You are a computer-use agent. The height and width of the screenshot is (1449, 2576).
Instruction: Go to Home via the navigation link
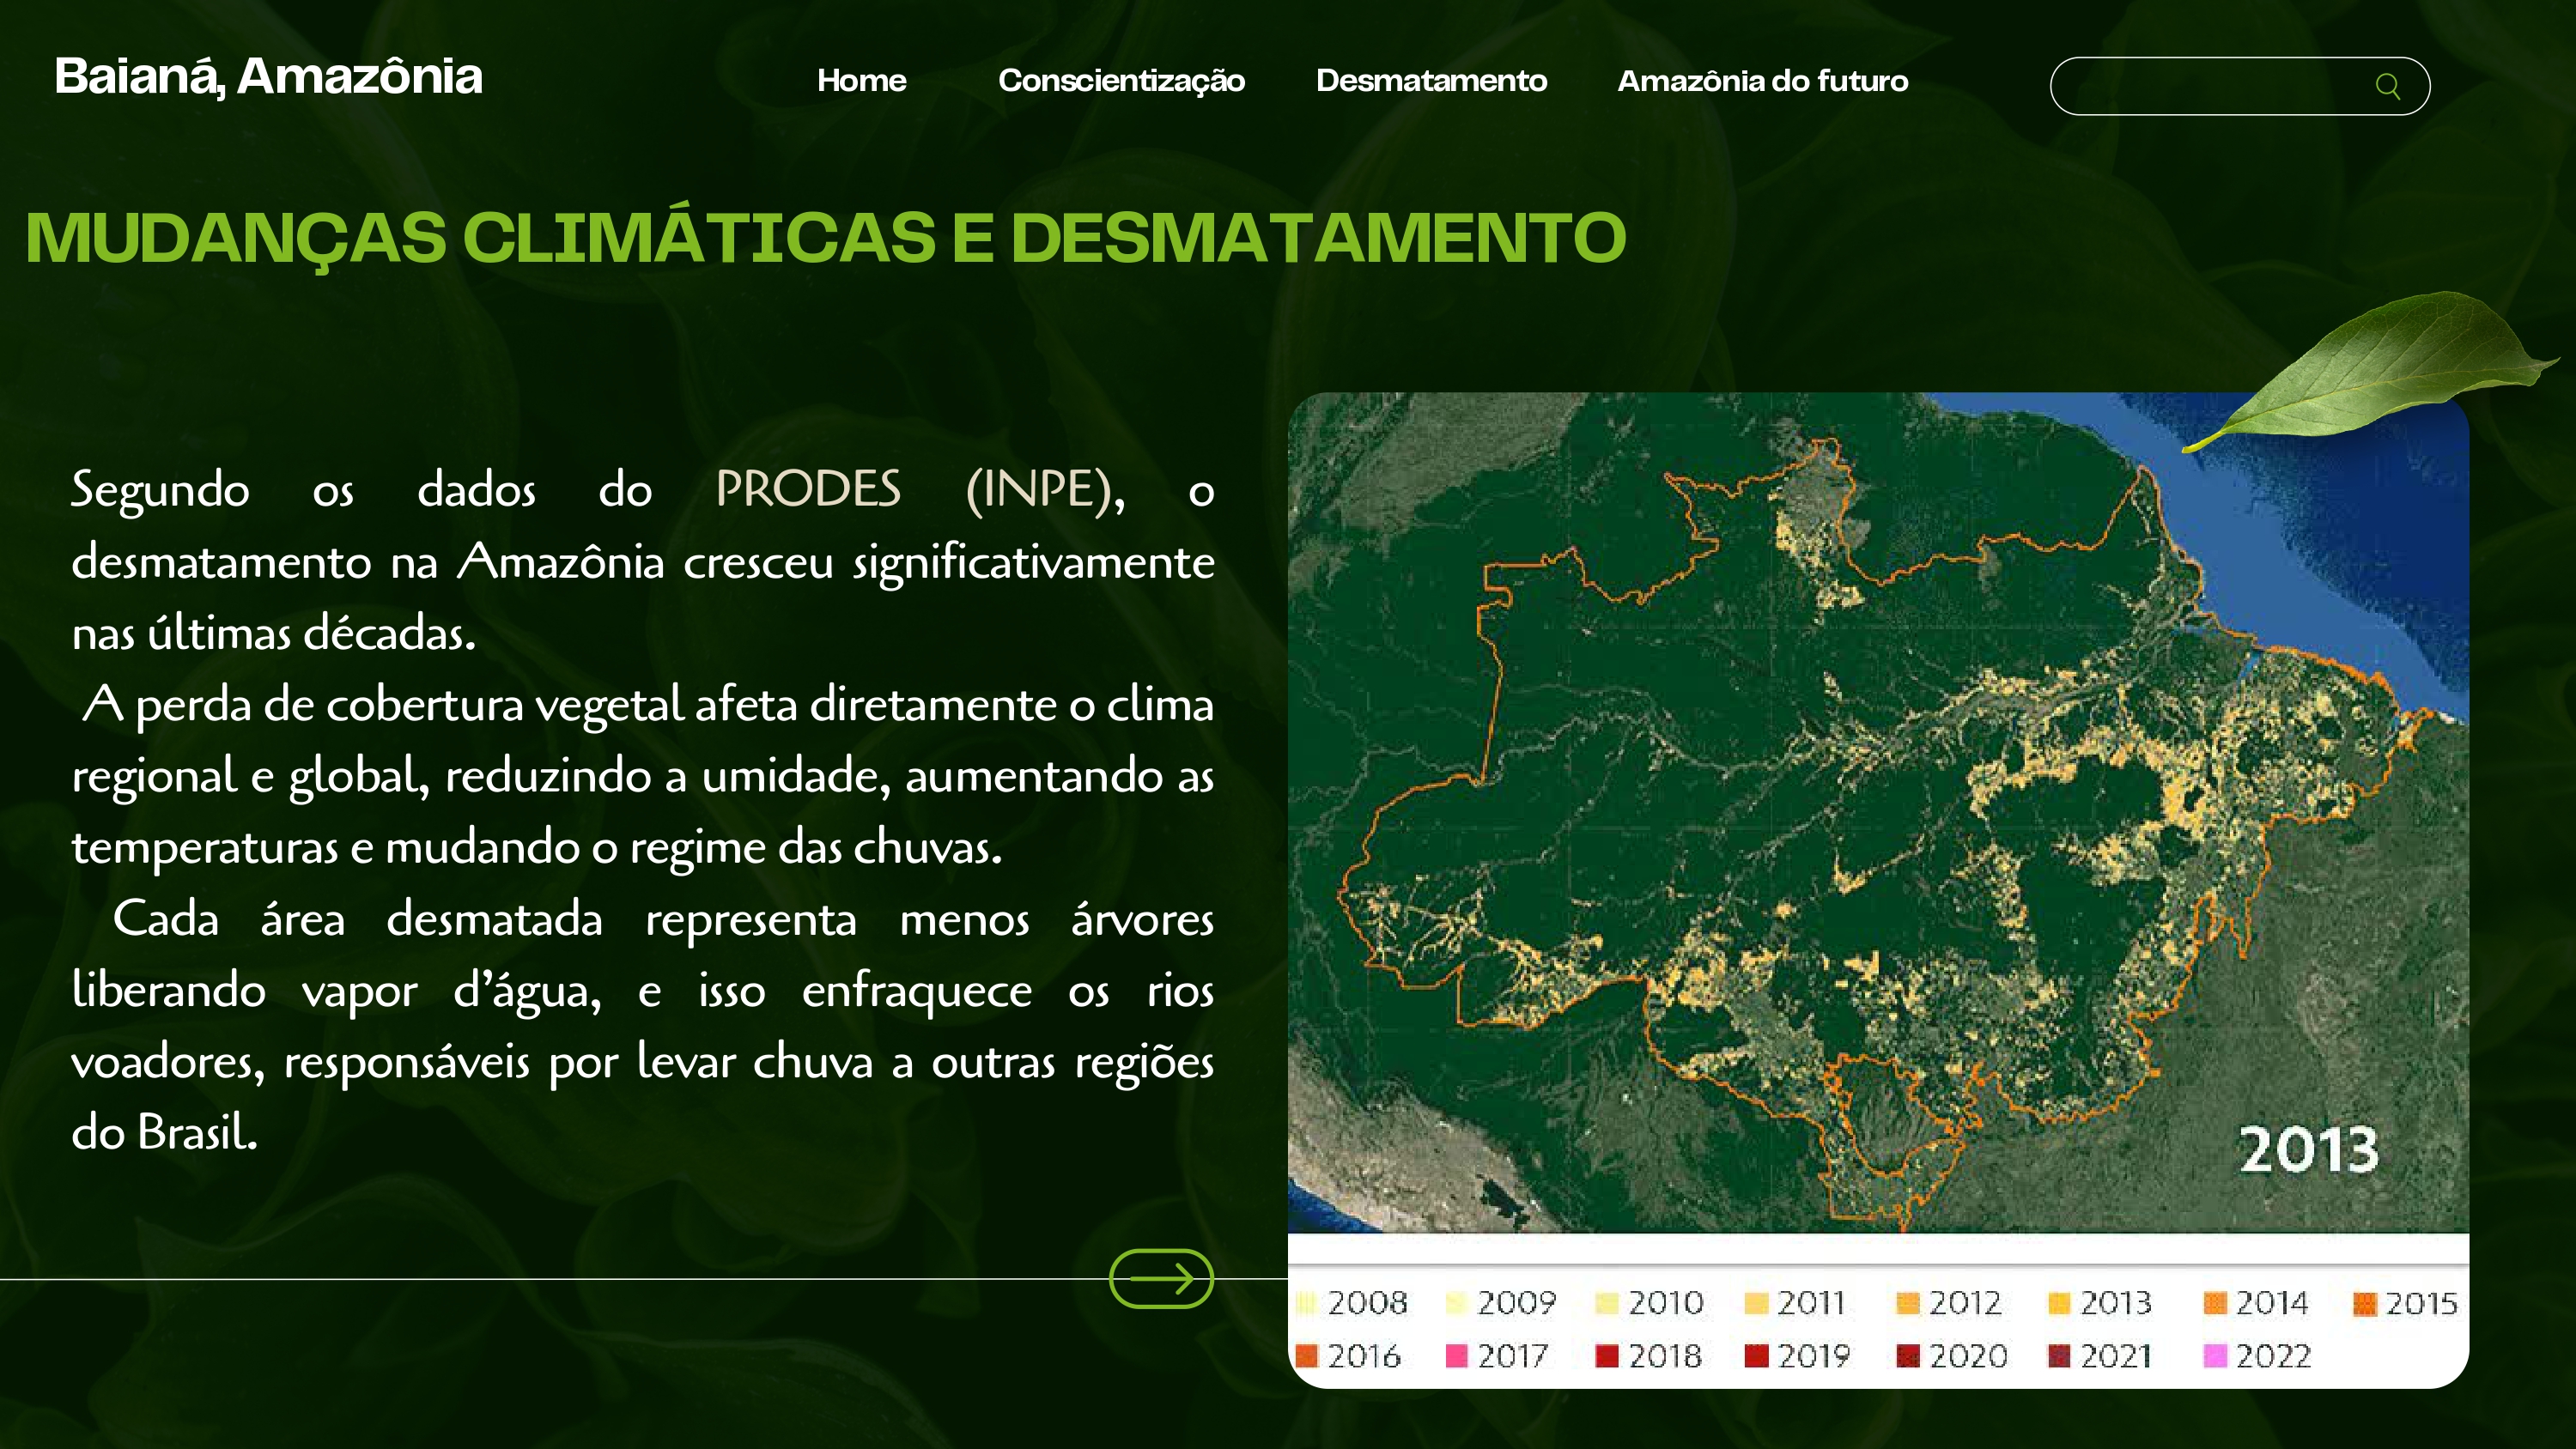[860, 81]
